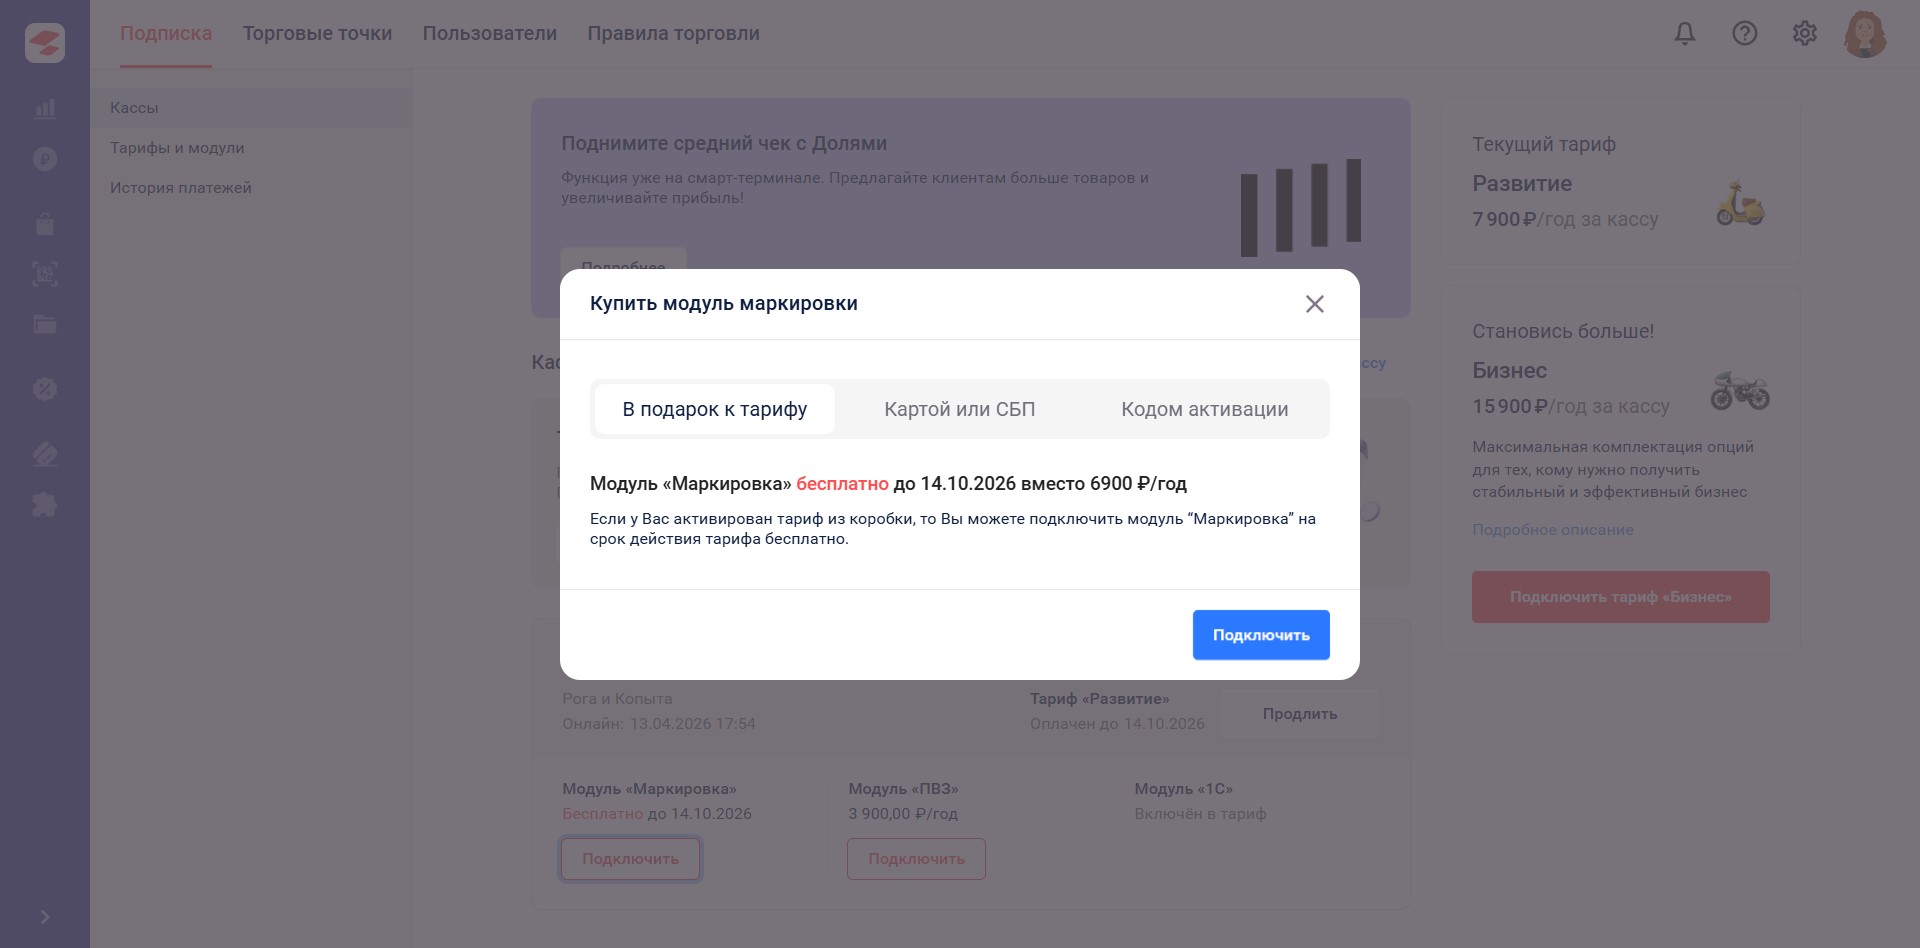Select the «В подарок к тарифу» option
The width and height of the screenshot is (1920, 948).
pyautogui.click(x=715, y=409)
